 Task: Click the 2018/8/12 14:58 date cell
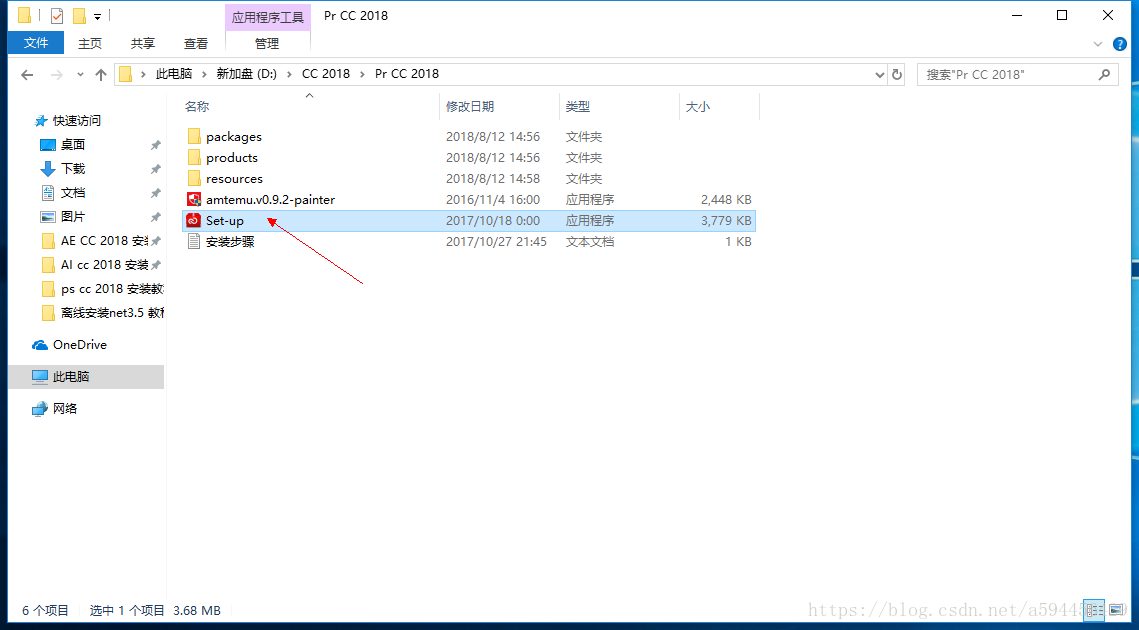coord(493,179)
